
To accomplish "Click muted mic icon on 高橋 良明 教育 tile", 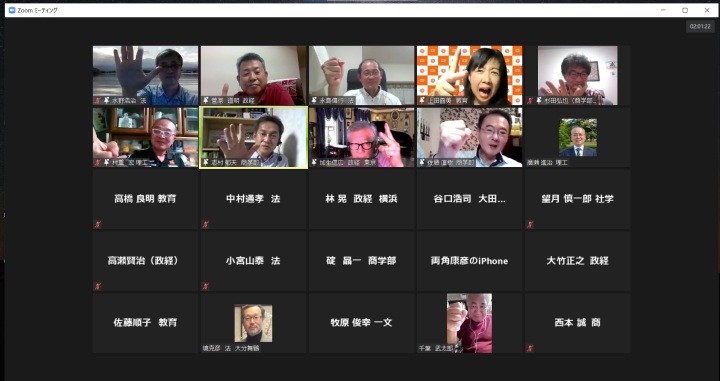I will 98,224.
